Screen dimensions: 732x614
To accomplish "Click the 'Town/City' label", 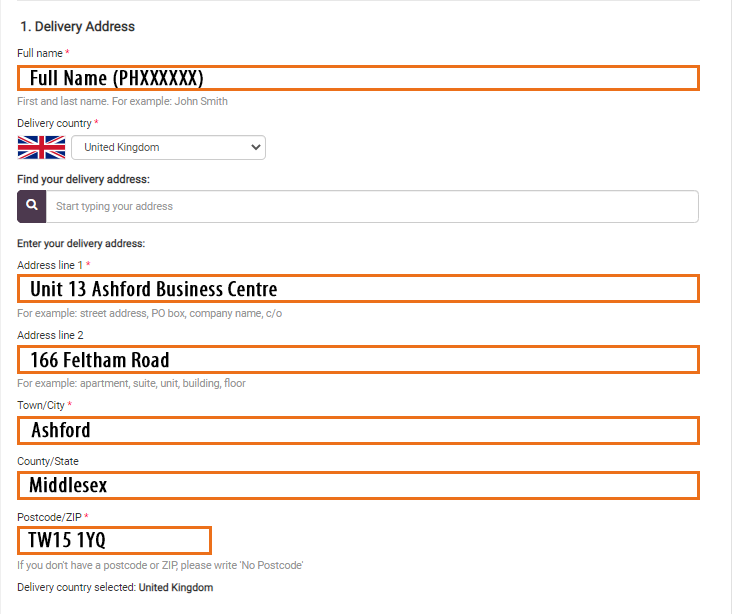I will [41, 405].
